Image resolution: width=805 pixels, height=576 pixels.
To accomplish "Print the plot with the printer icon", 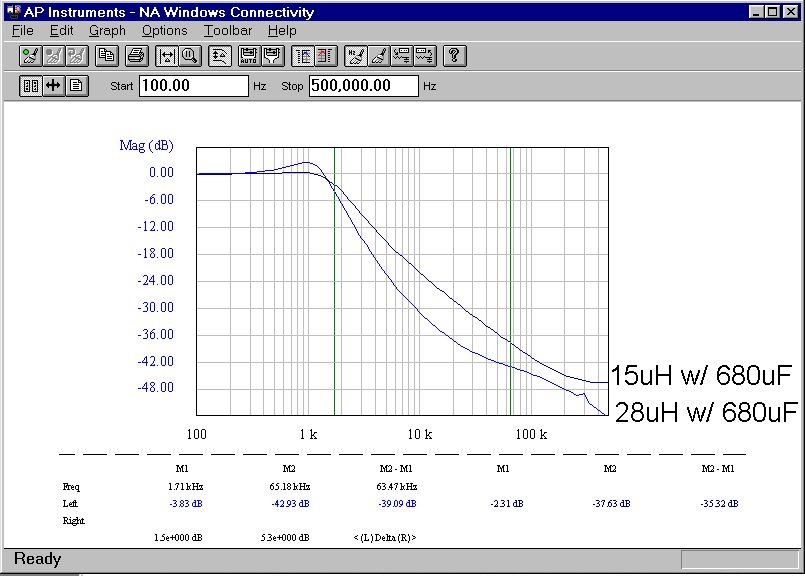I will (x=137, y=56).
